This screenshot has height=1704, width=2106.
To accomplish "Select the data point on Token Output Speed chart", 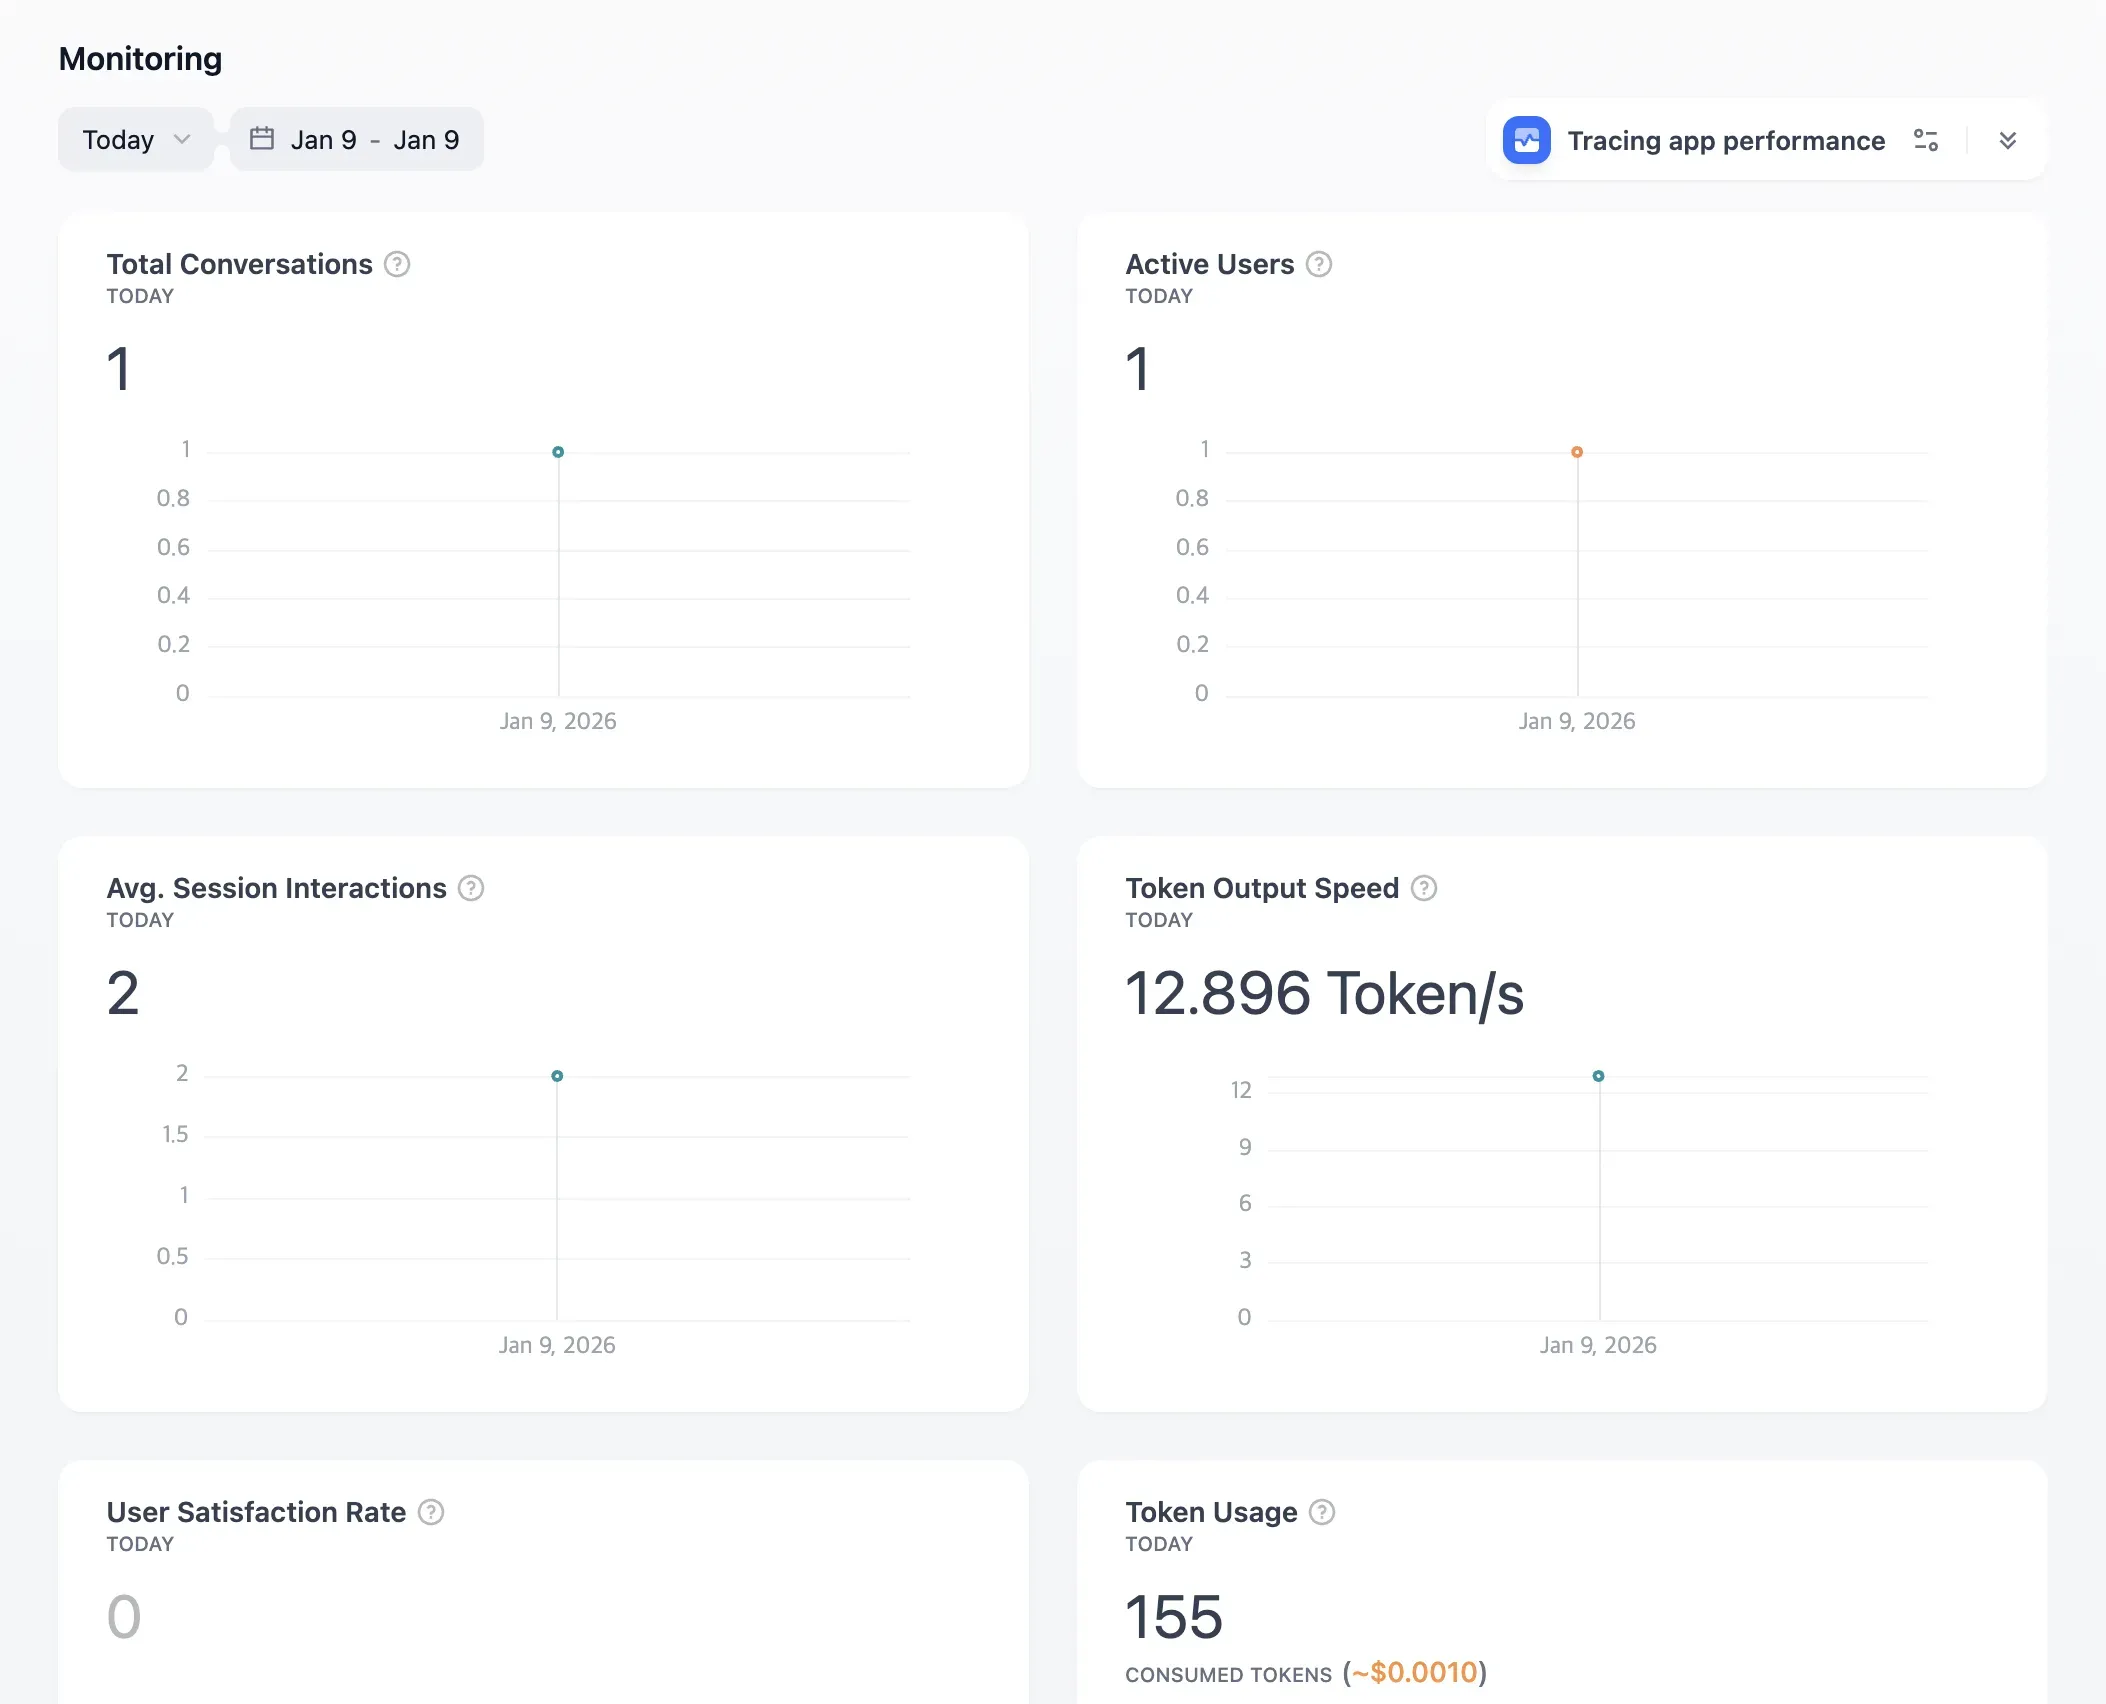I will tap(1598, 1075).
